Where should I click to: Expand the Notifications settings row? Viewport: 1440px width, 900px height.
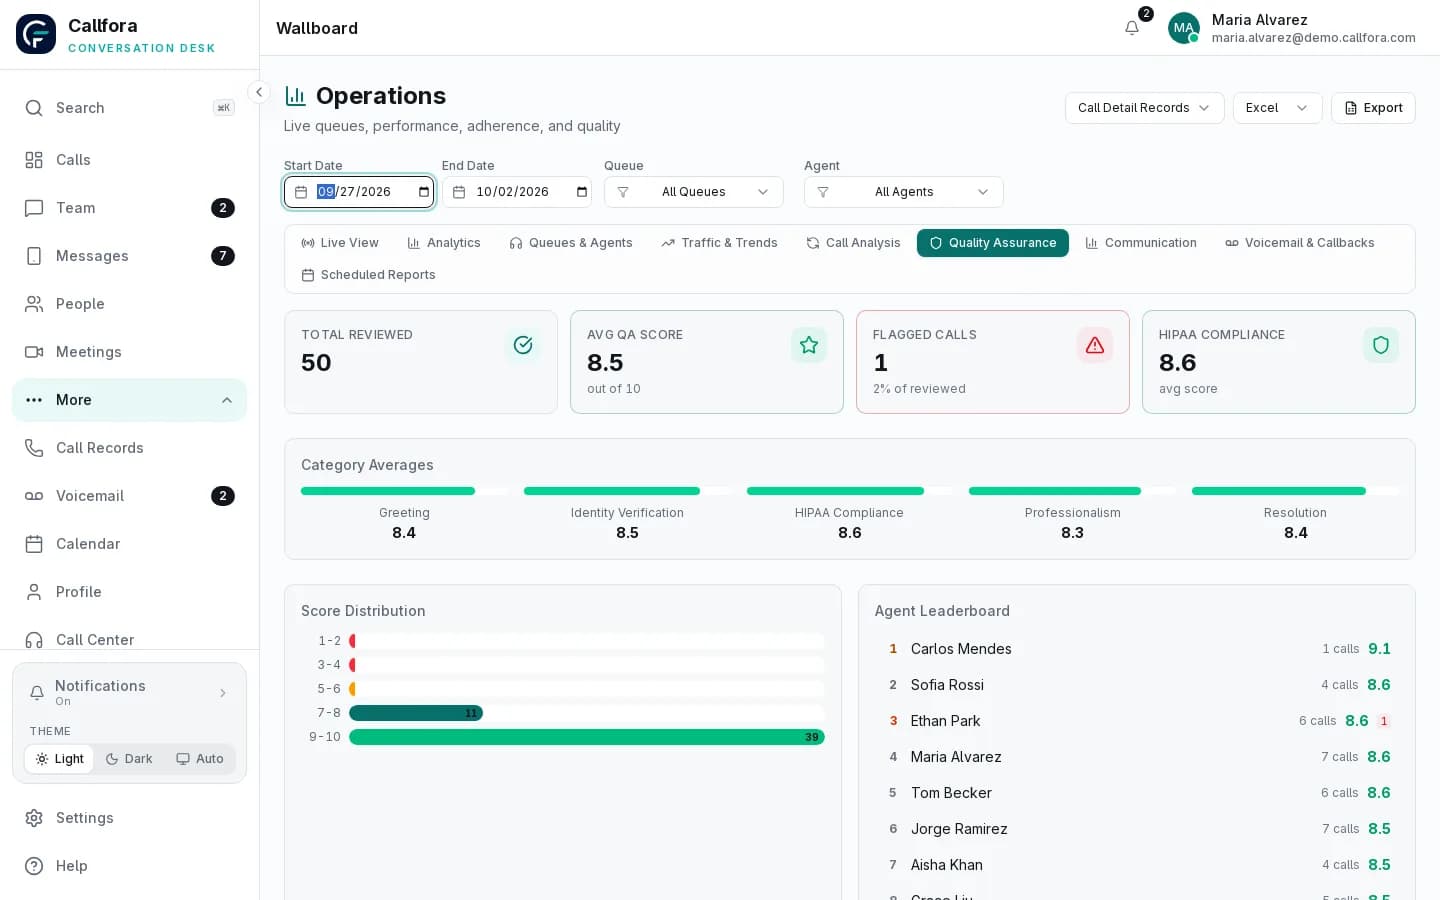(129, 692)
